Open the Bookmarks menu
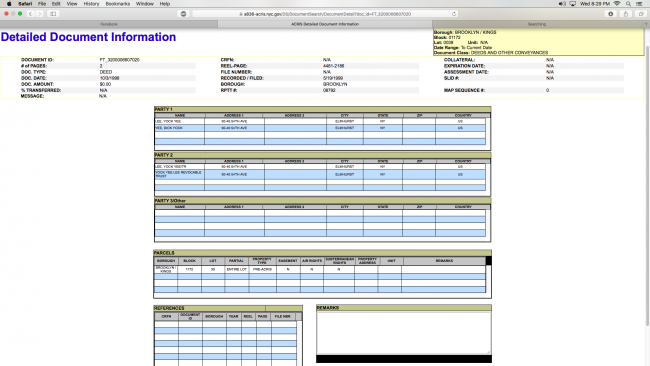Screen dimensions: 650x366 tap(118, 4)
